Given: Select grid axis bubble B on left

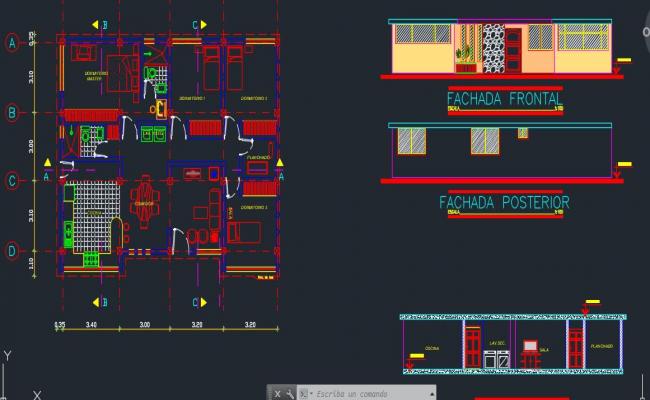Looking at the screenshot, I should pos(12,113).
